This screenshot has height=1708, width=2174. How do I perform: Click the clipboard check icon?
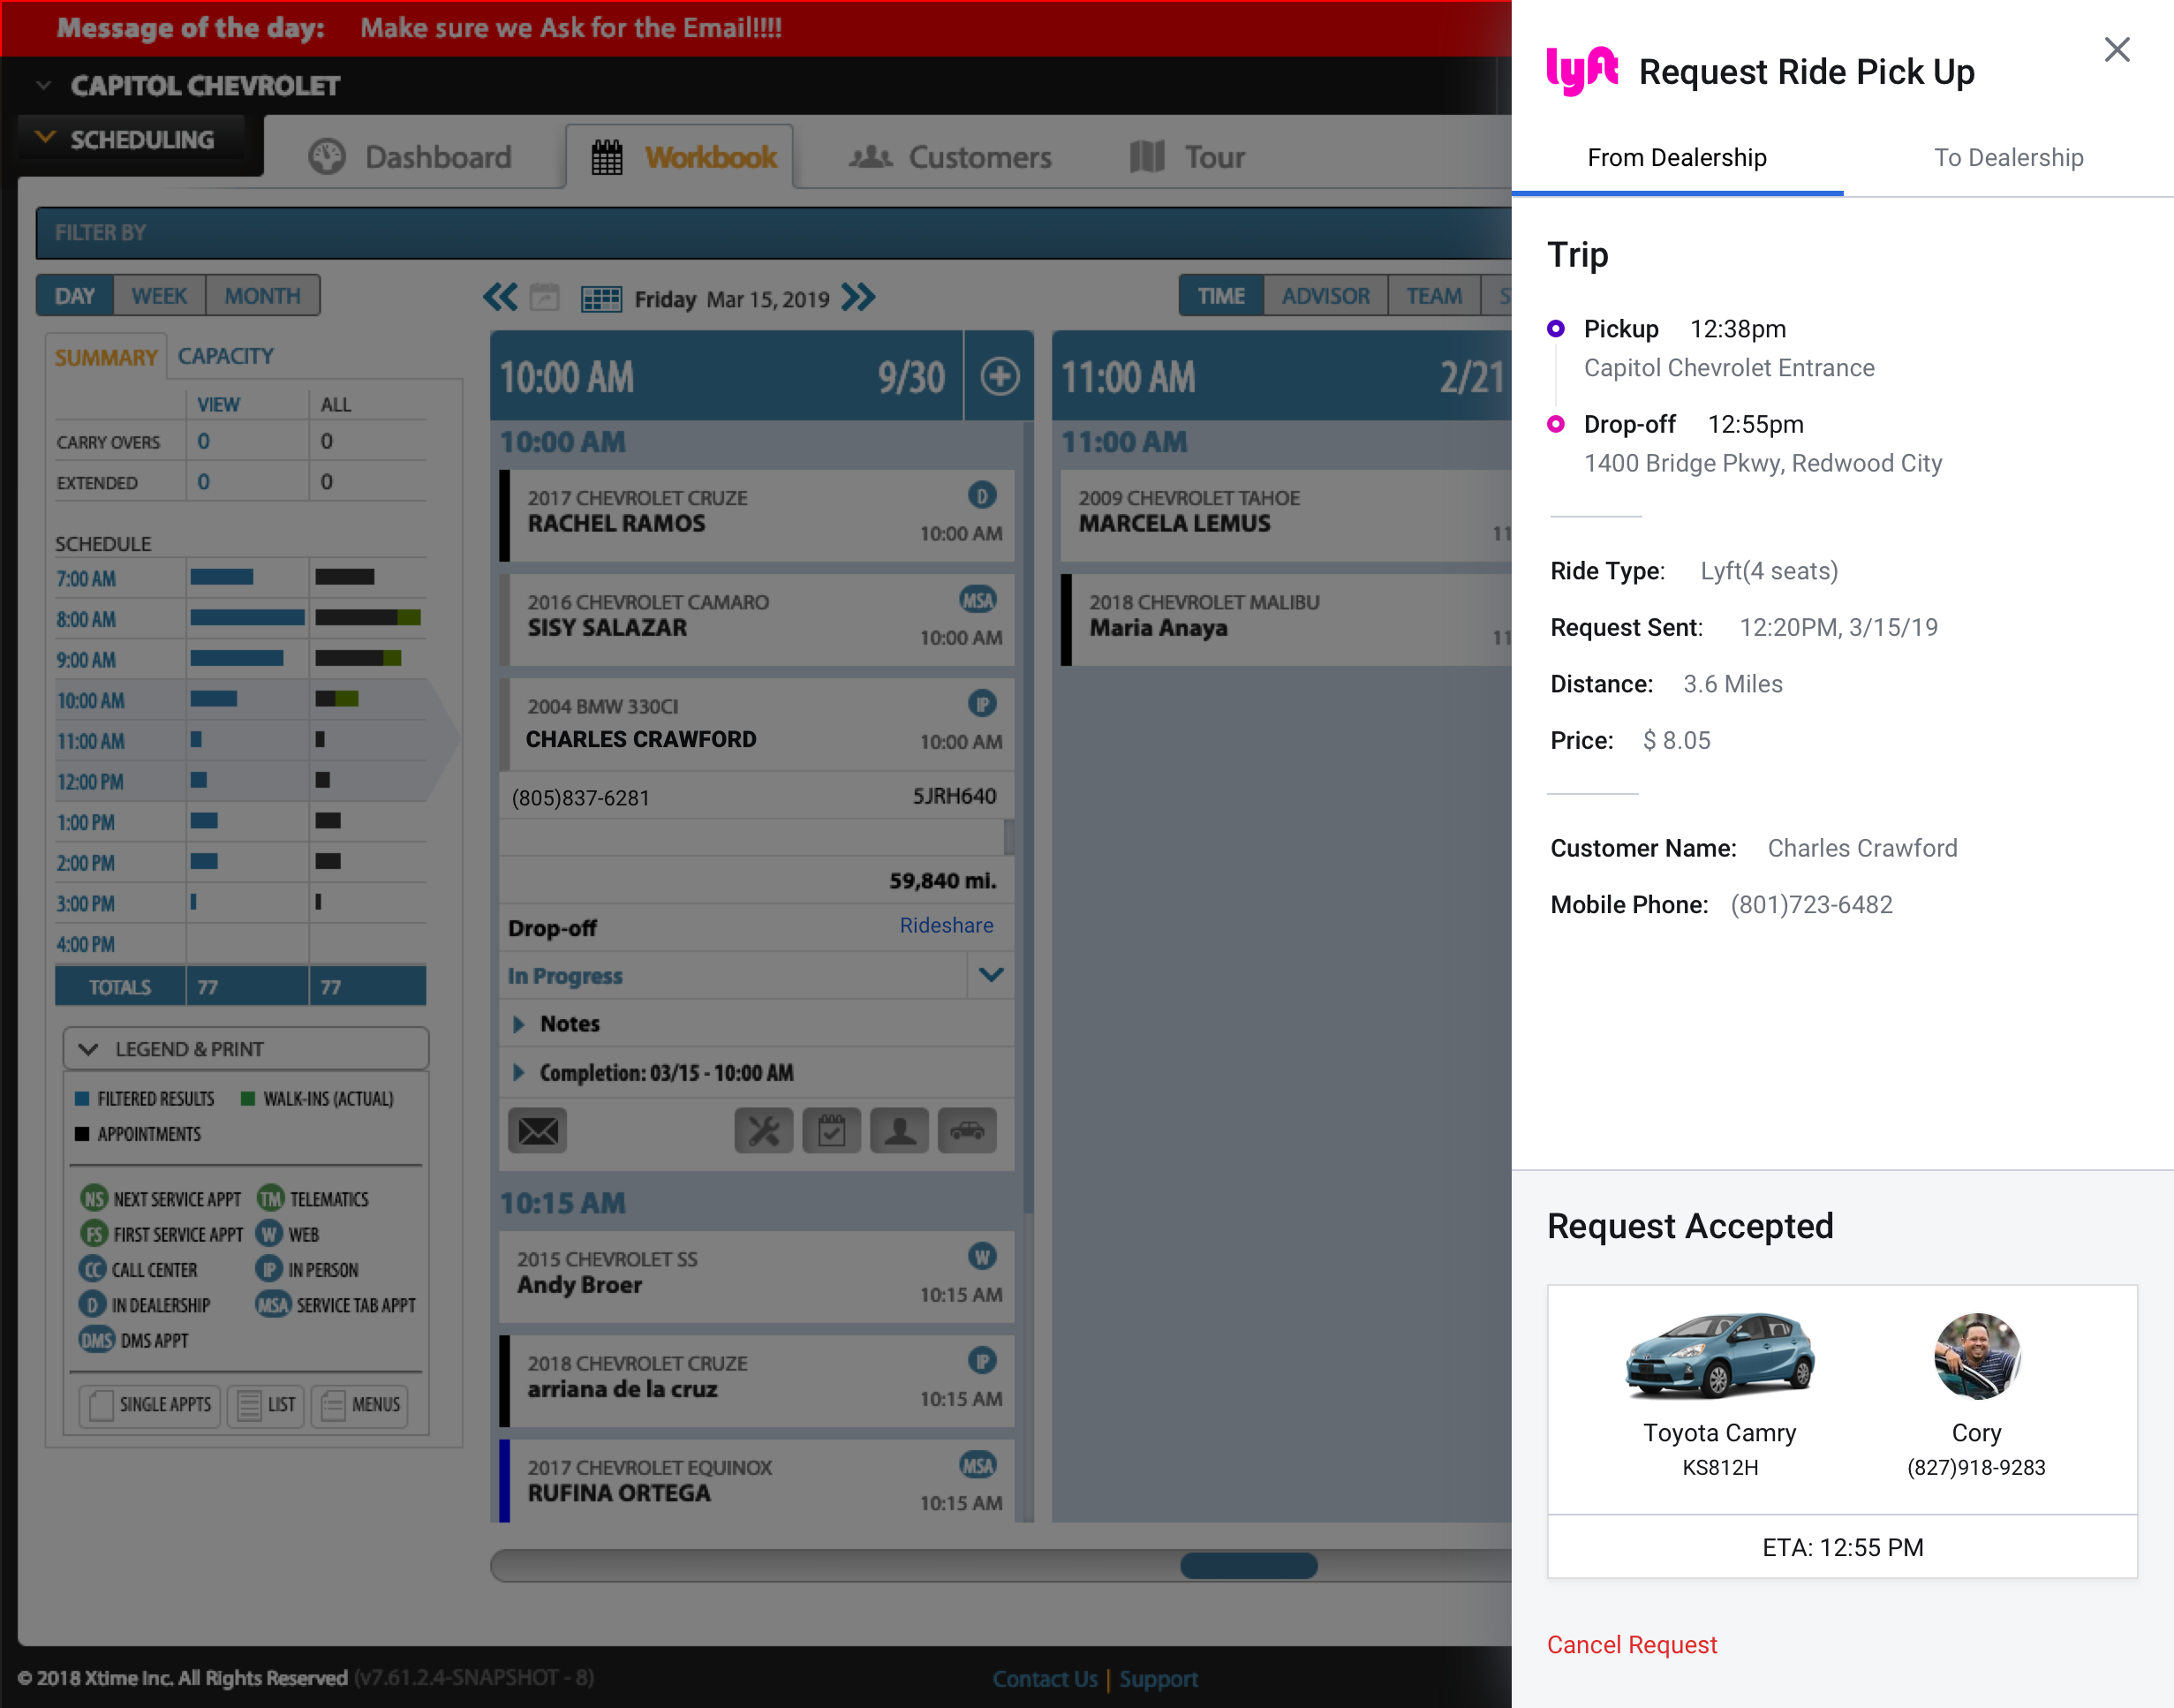pyautogui.click(x=832, y=1131)
